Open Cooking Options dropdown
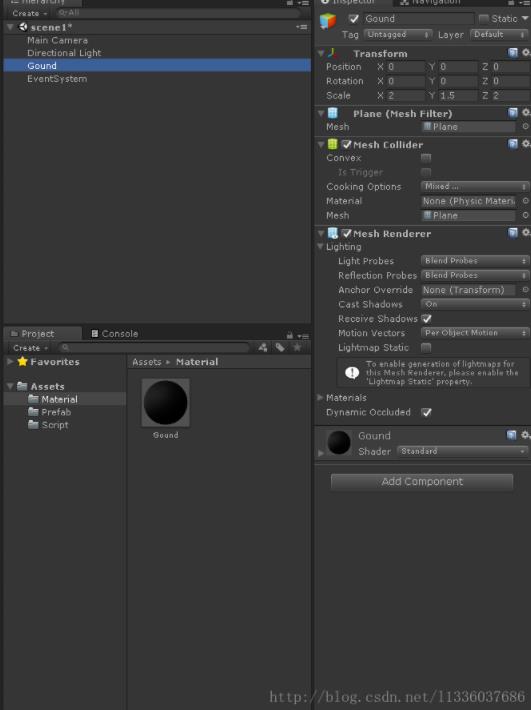531x710 pixels. tap(475, 187)
